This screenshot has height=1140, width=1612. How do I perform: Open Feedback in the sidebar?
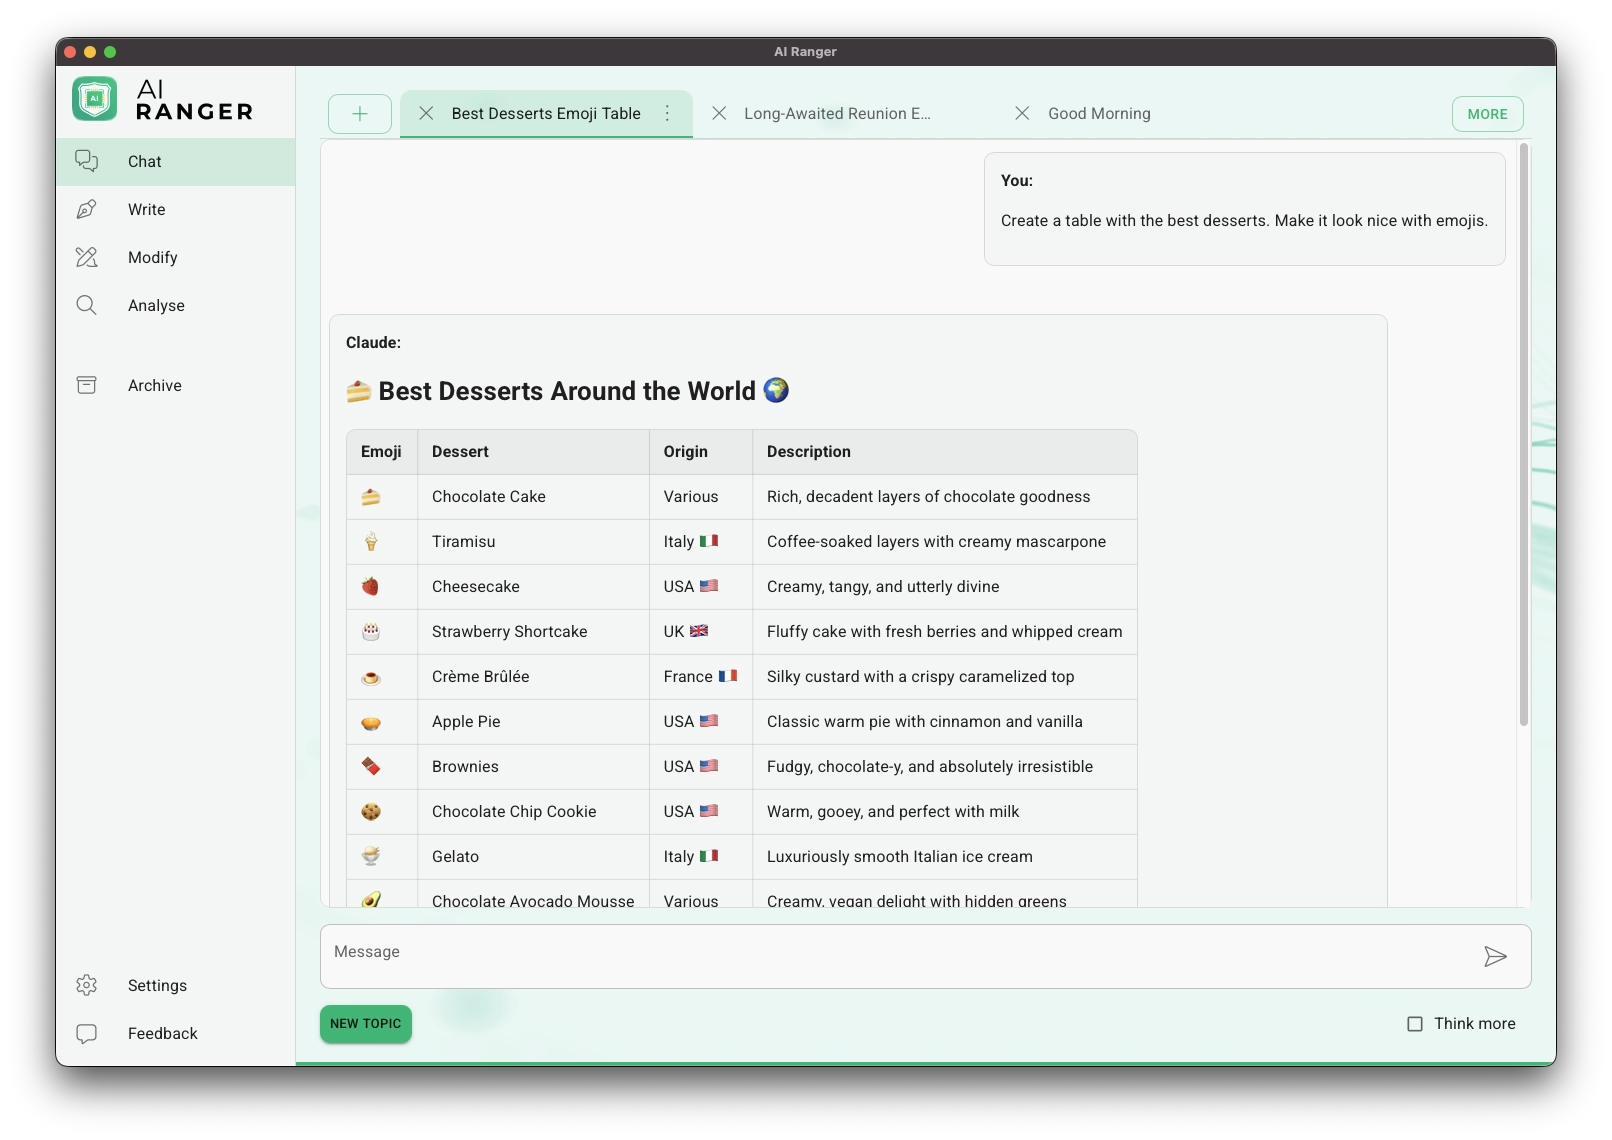pyautogui.click(x=176, y=1034)
